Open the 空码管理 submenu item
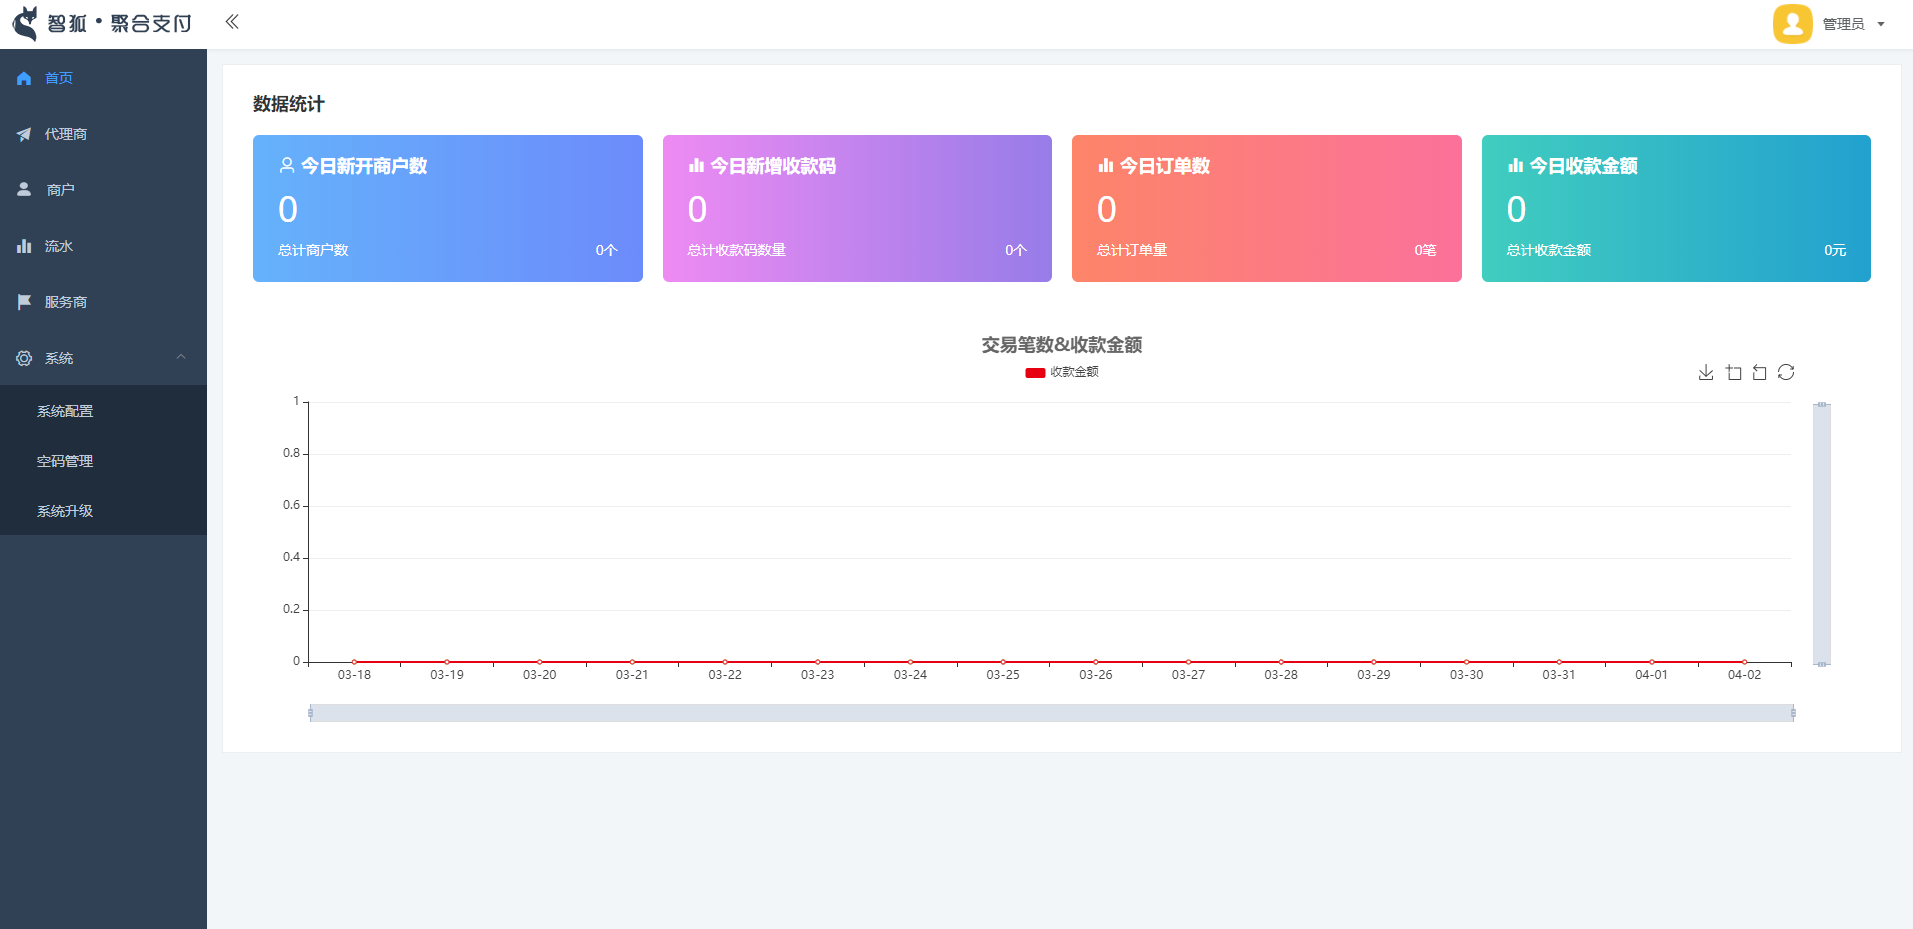 (65, 461)
